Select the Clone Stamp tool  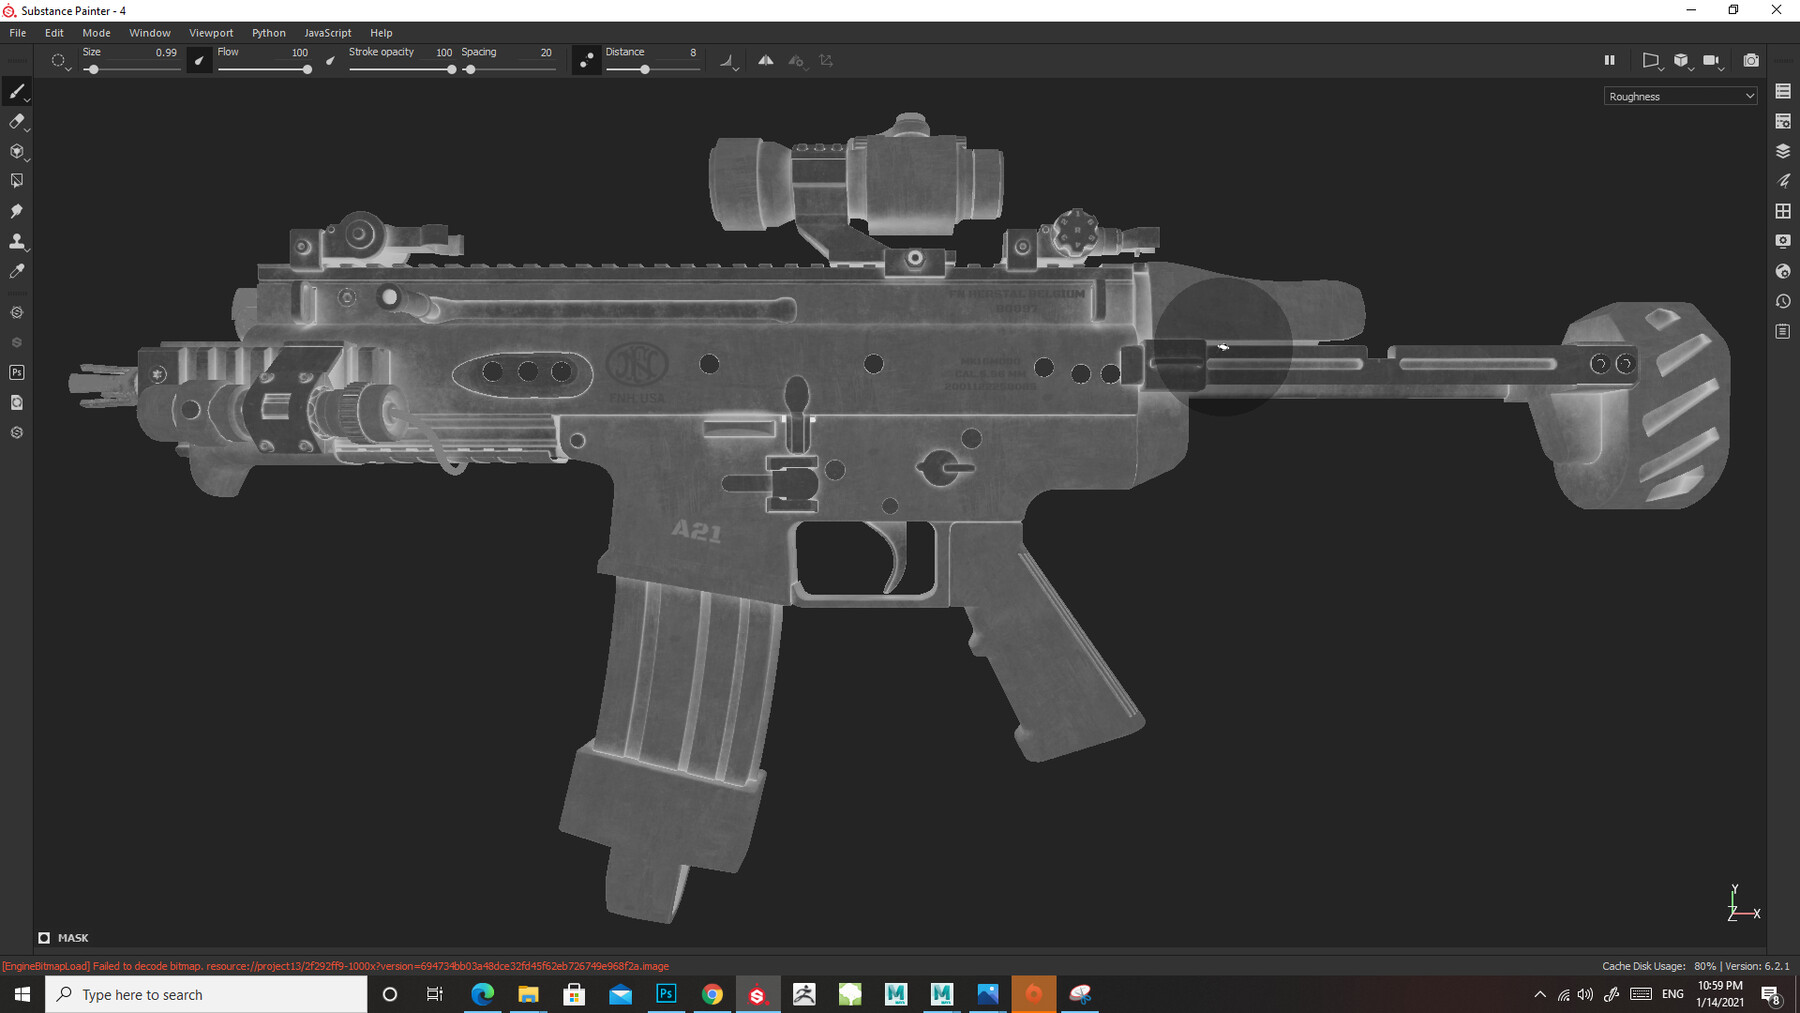17,242
